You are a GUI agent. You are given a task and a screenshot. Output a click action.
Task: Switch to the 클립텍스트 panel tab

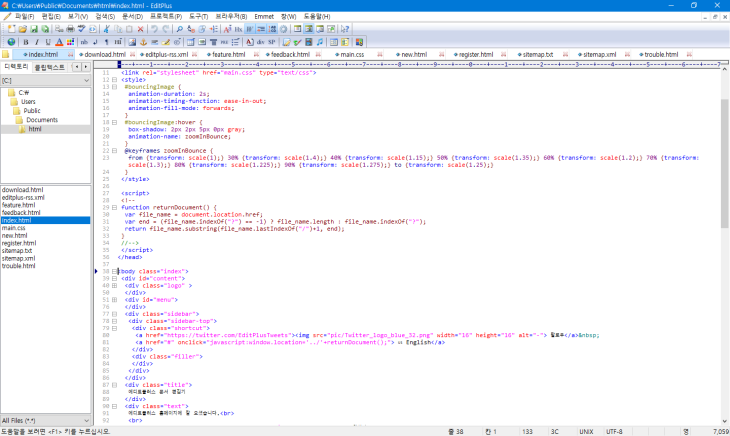(x=49, y=66)
